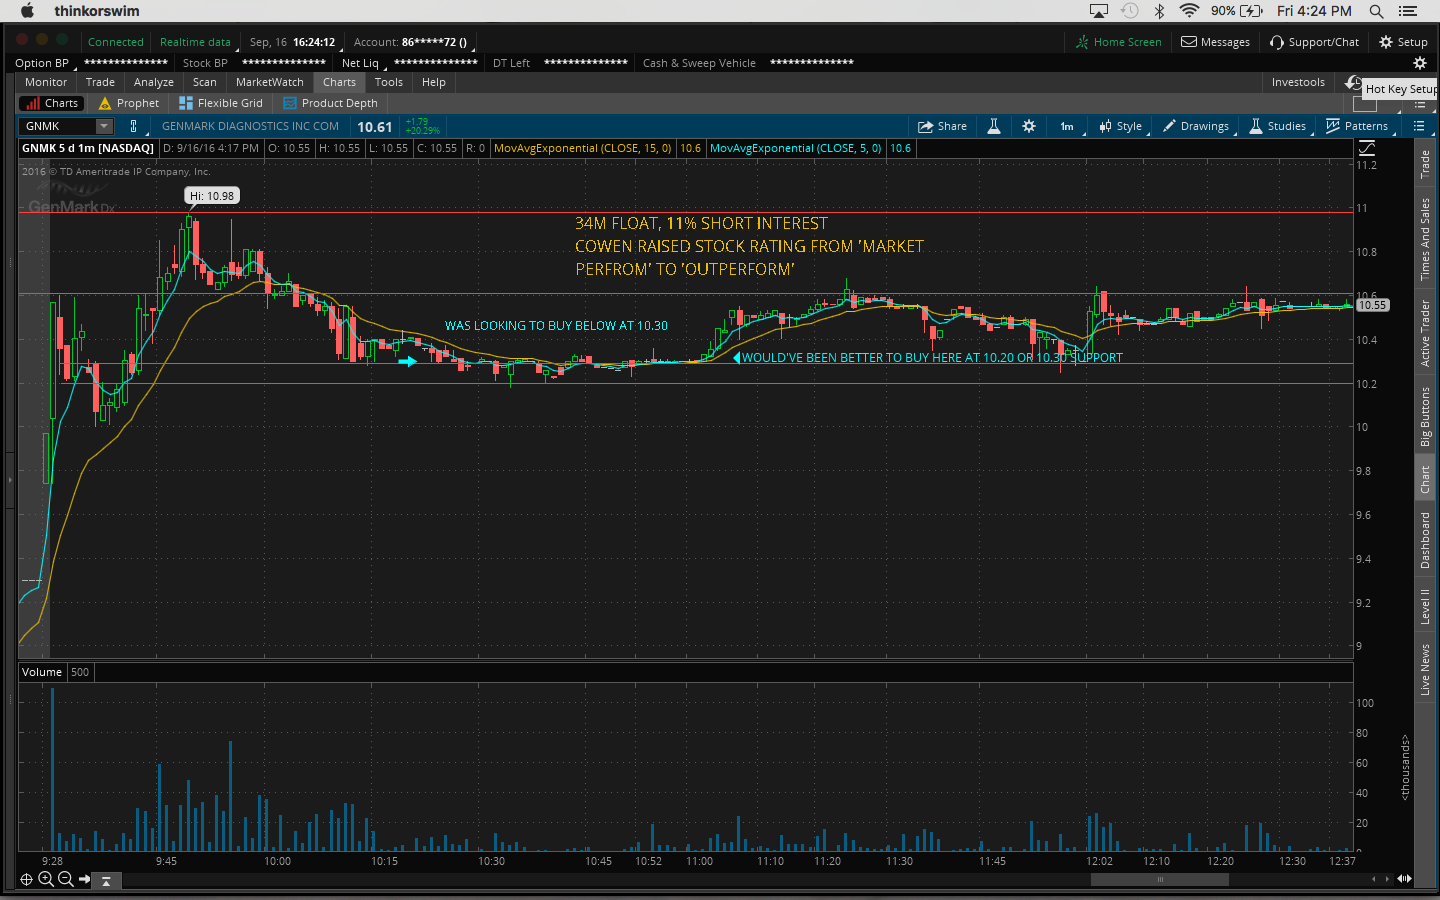This screenshot has width=1440, height=900.
Task: Click the zoom in magnifier icon
Action: [46, 879]
